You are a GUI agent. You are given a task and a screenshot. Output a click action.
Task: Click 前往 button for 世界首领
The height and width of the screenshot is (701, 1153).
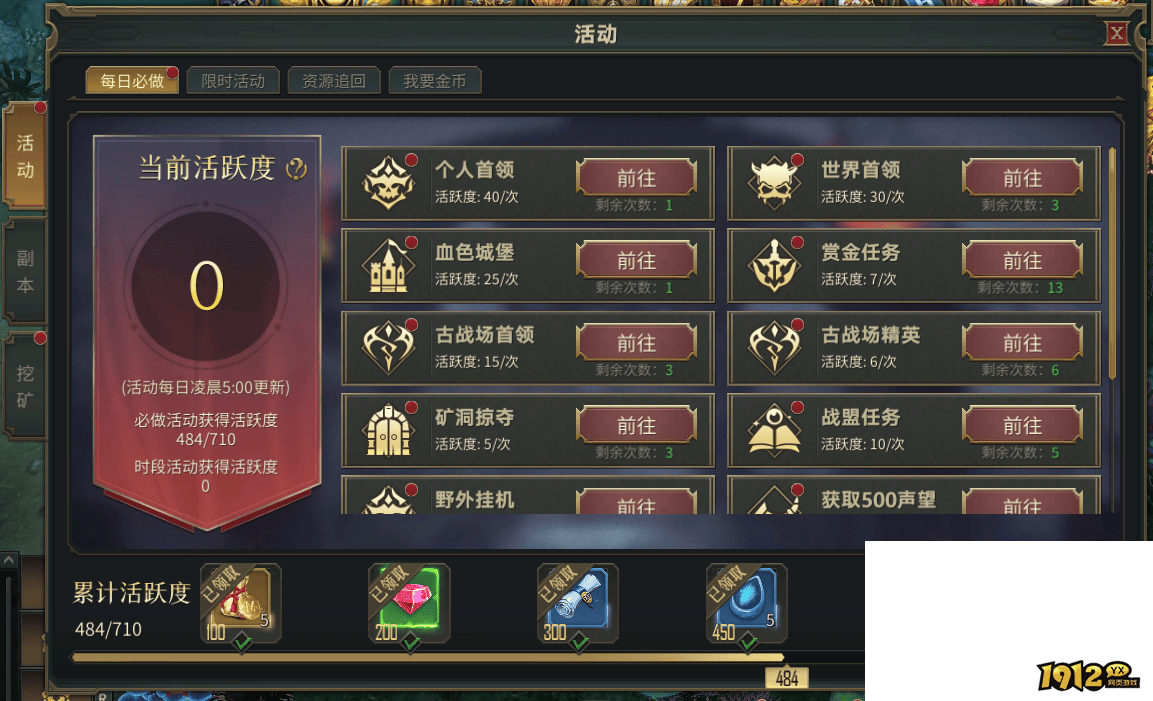tap(1022, 178)
